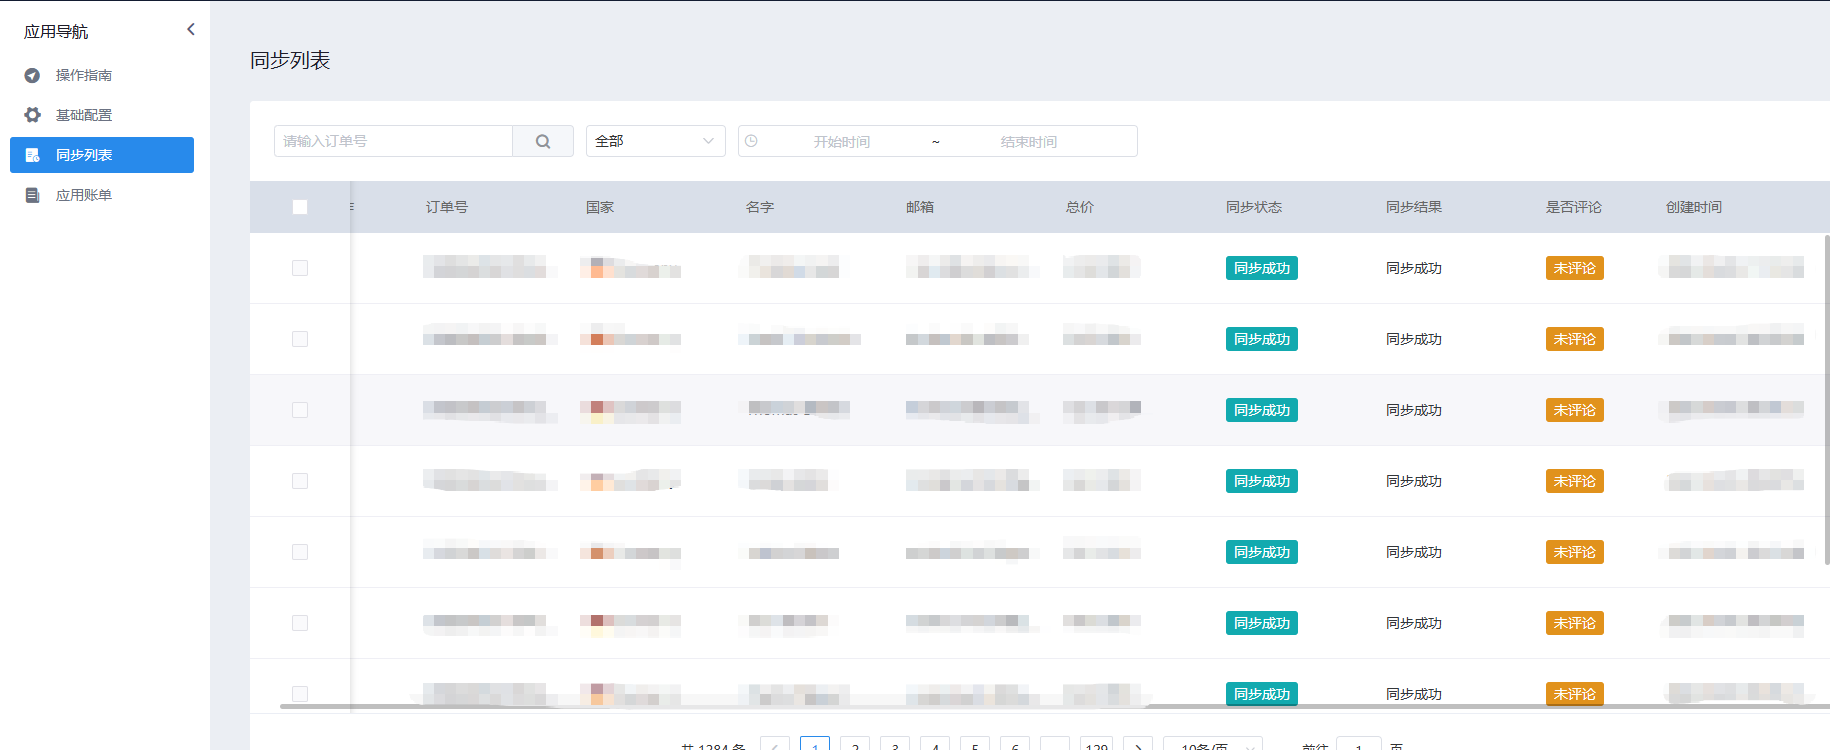The width and height of the screenshot is (1830, 750).
Task: Click the compass icon beside 操作指南
Action: tap(32, 75)
